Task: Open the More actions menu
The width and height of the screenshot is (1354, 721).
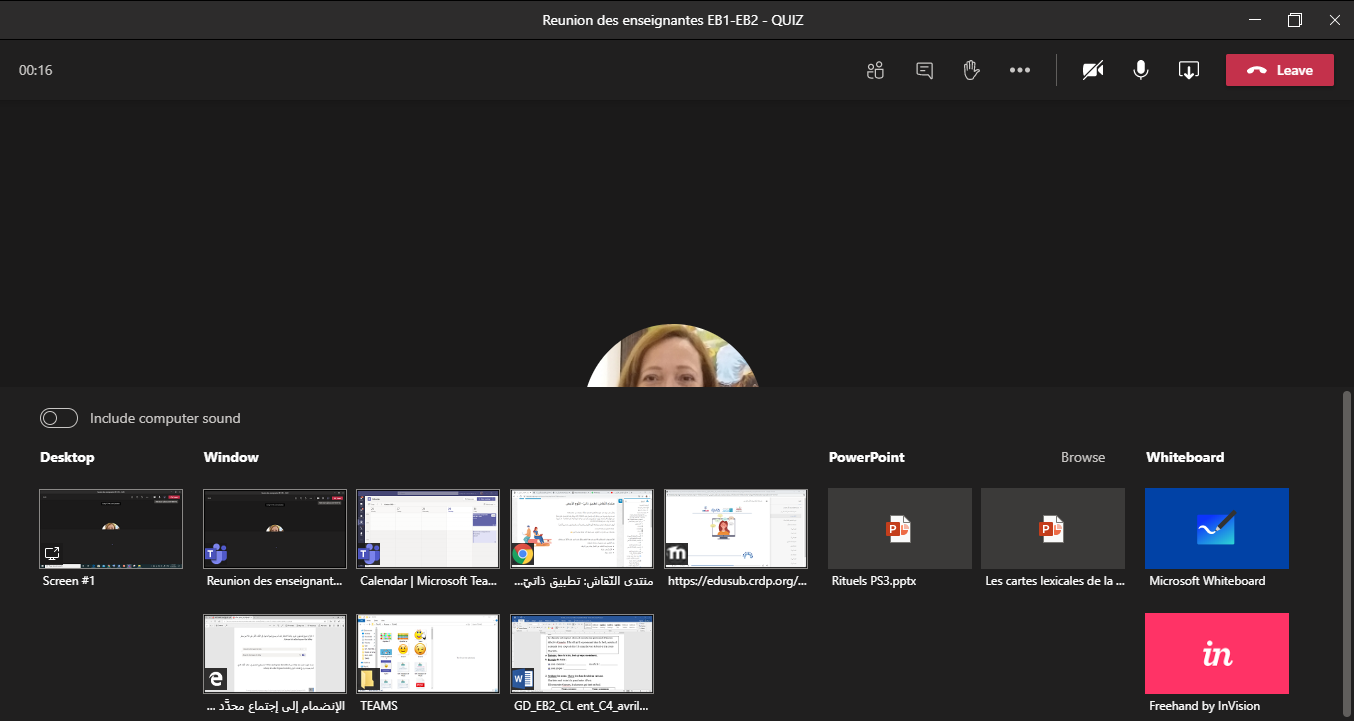Action: click(x=1020, y=70)
